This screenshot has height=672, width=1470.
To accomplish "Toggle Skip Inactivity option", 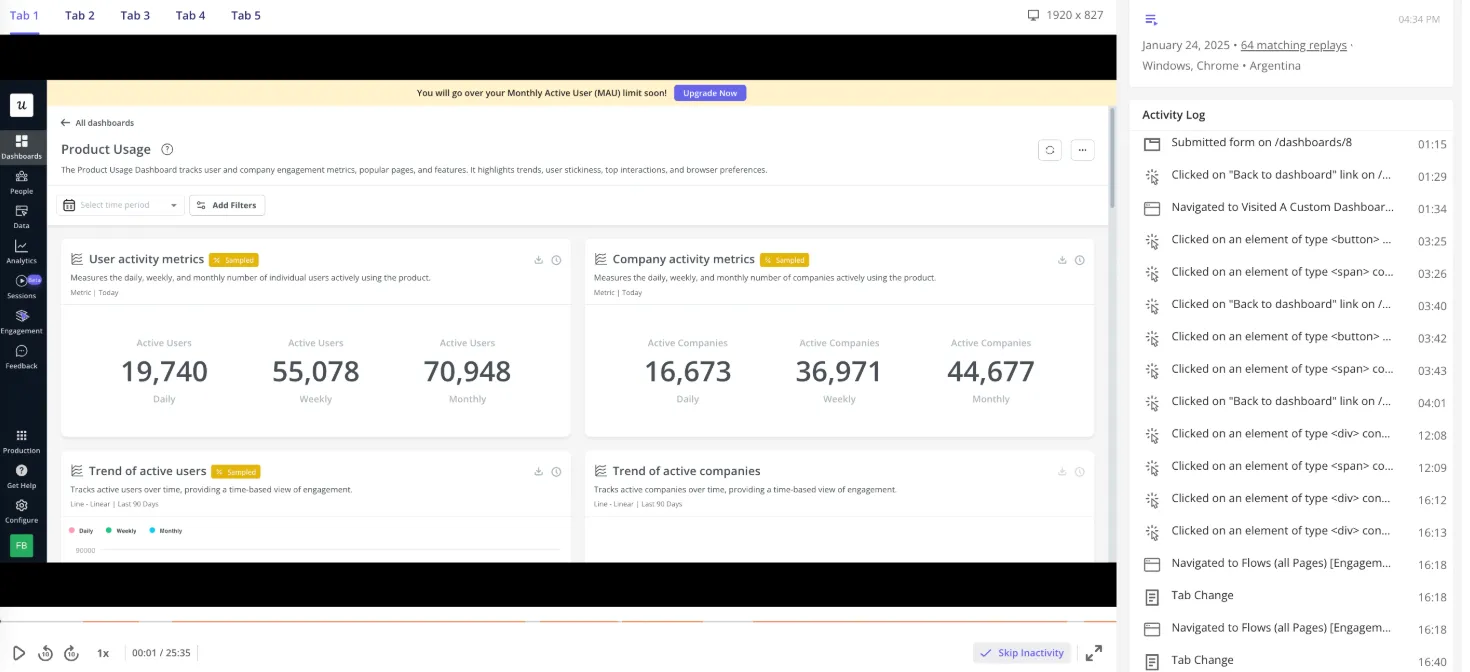I will 1021,653.
